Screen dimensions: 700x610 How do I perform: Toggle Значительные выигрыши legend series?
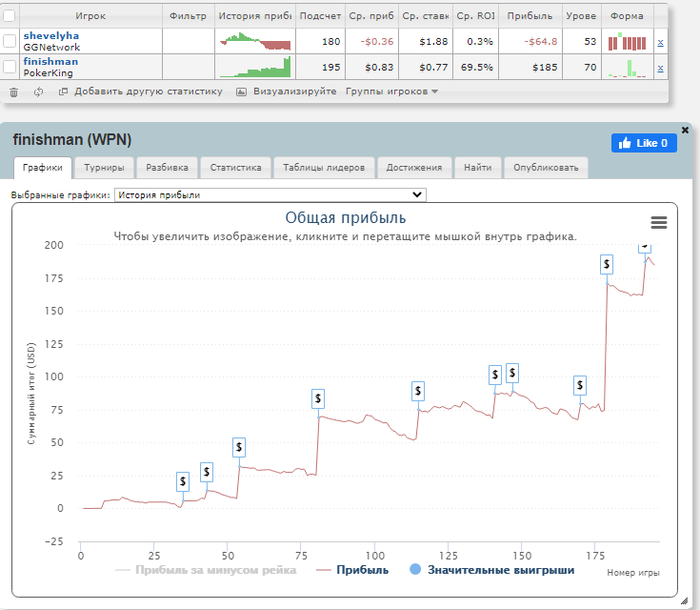(x=492, y=570)
